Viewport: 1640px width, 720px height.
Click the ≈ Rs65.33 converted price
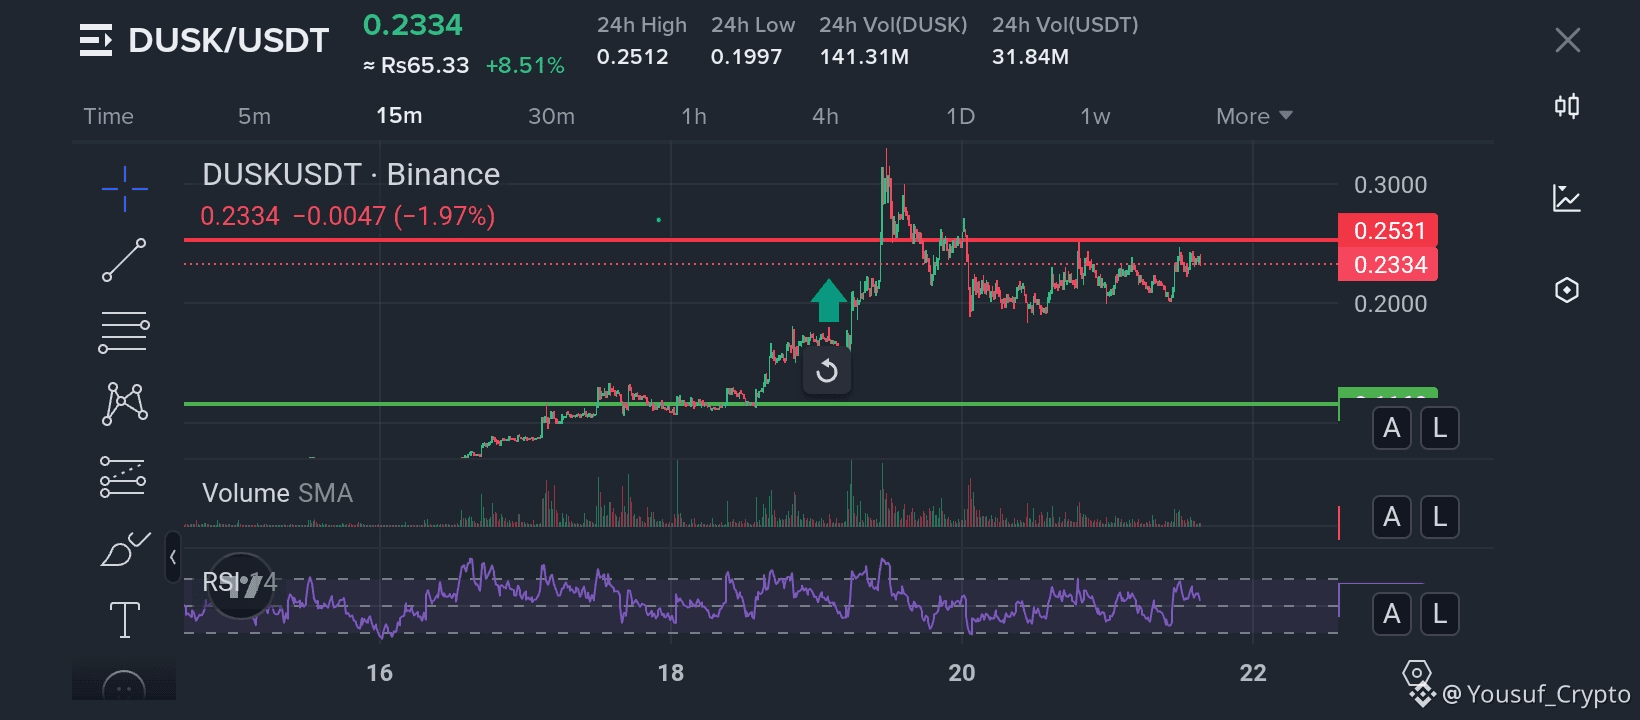[x=416, y=66]
